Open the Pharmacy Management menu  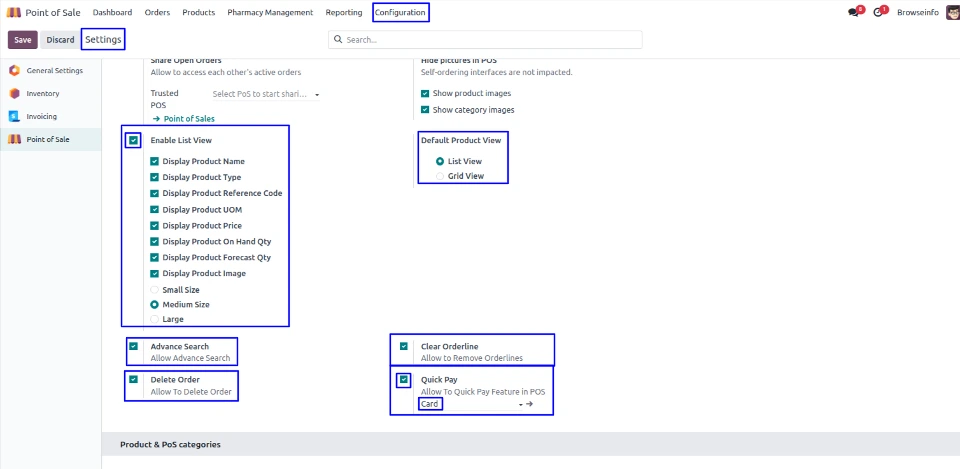[270, 13]
